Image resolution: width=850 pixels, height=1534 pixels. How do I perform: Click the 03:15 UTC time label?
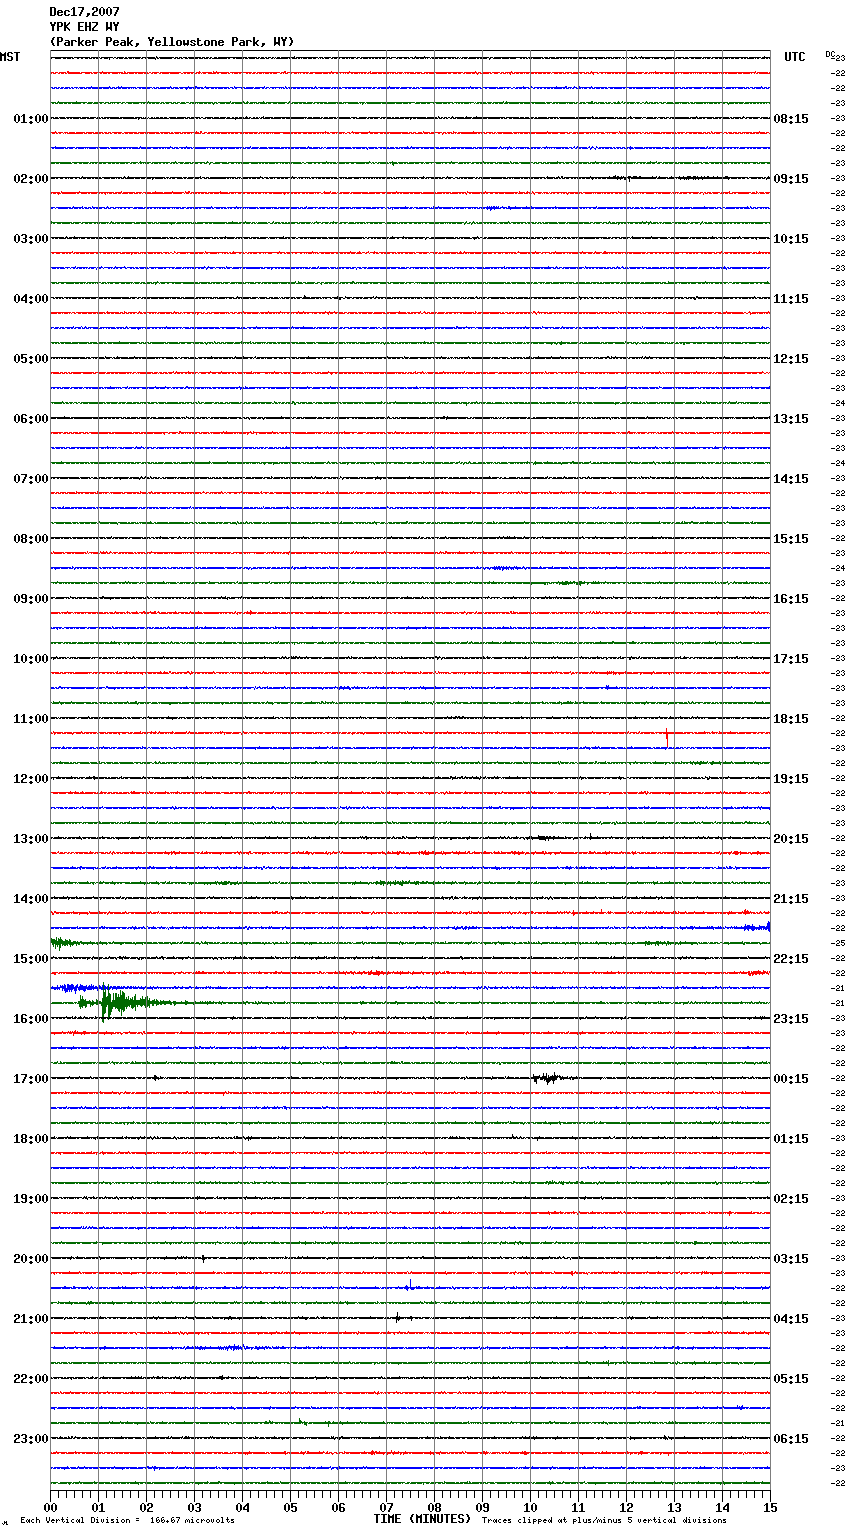pyautogui.click(x=791, y=1259)
